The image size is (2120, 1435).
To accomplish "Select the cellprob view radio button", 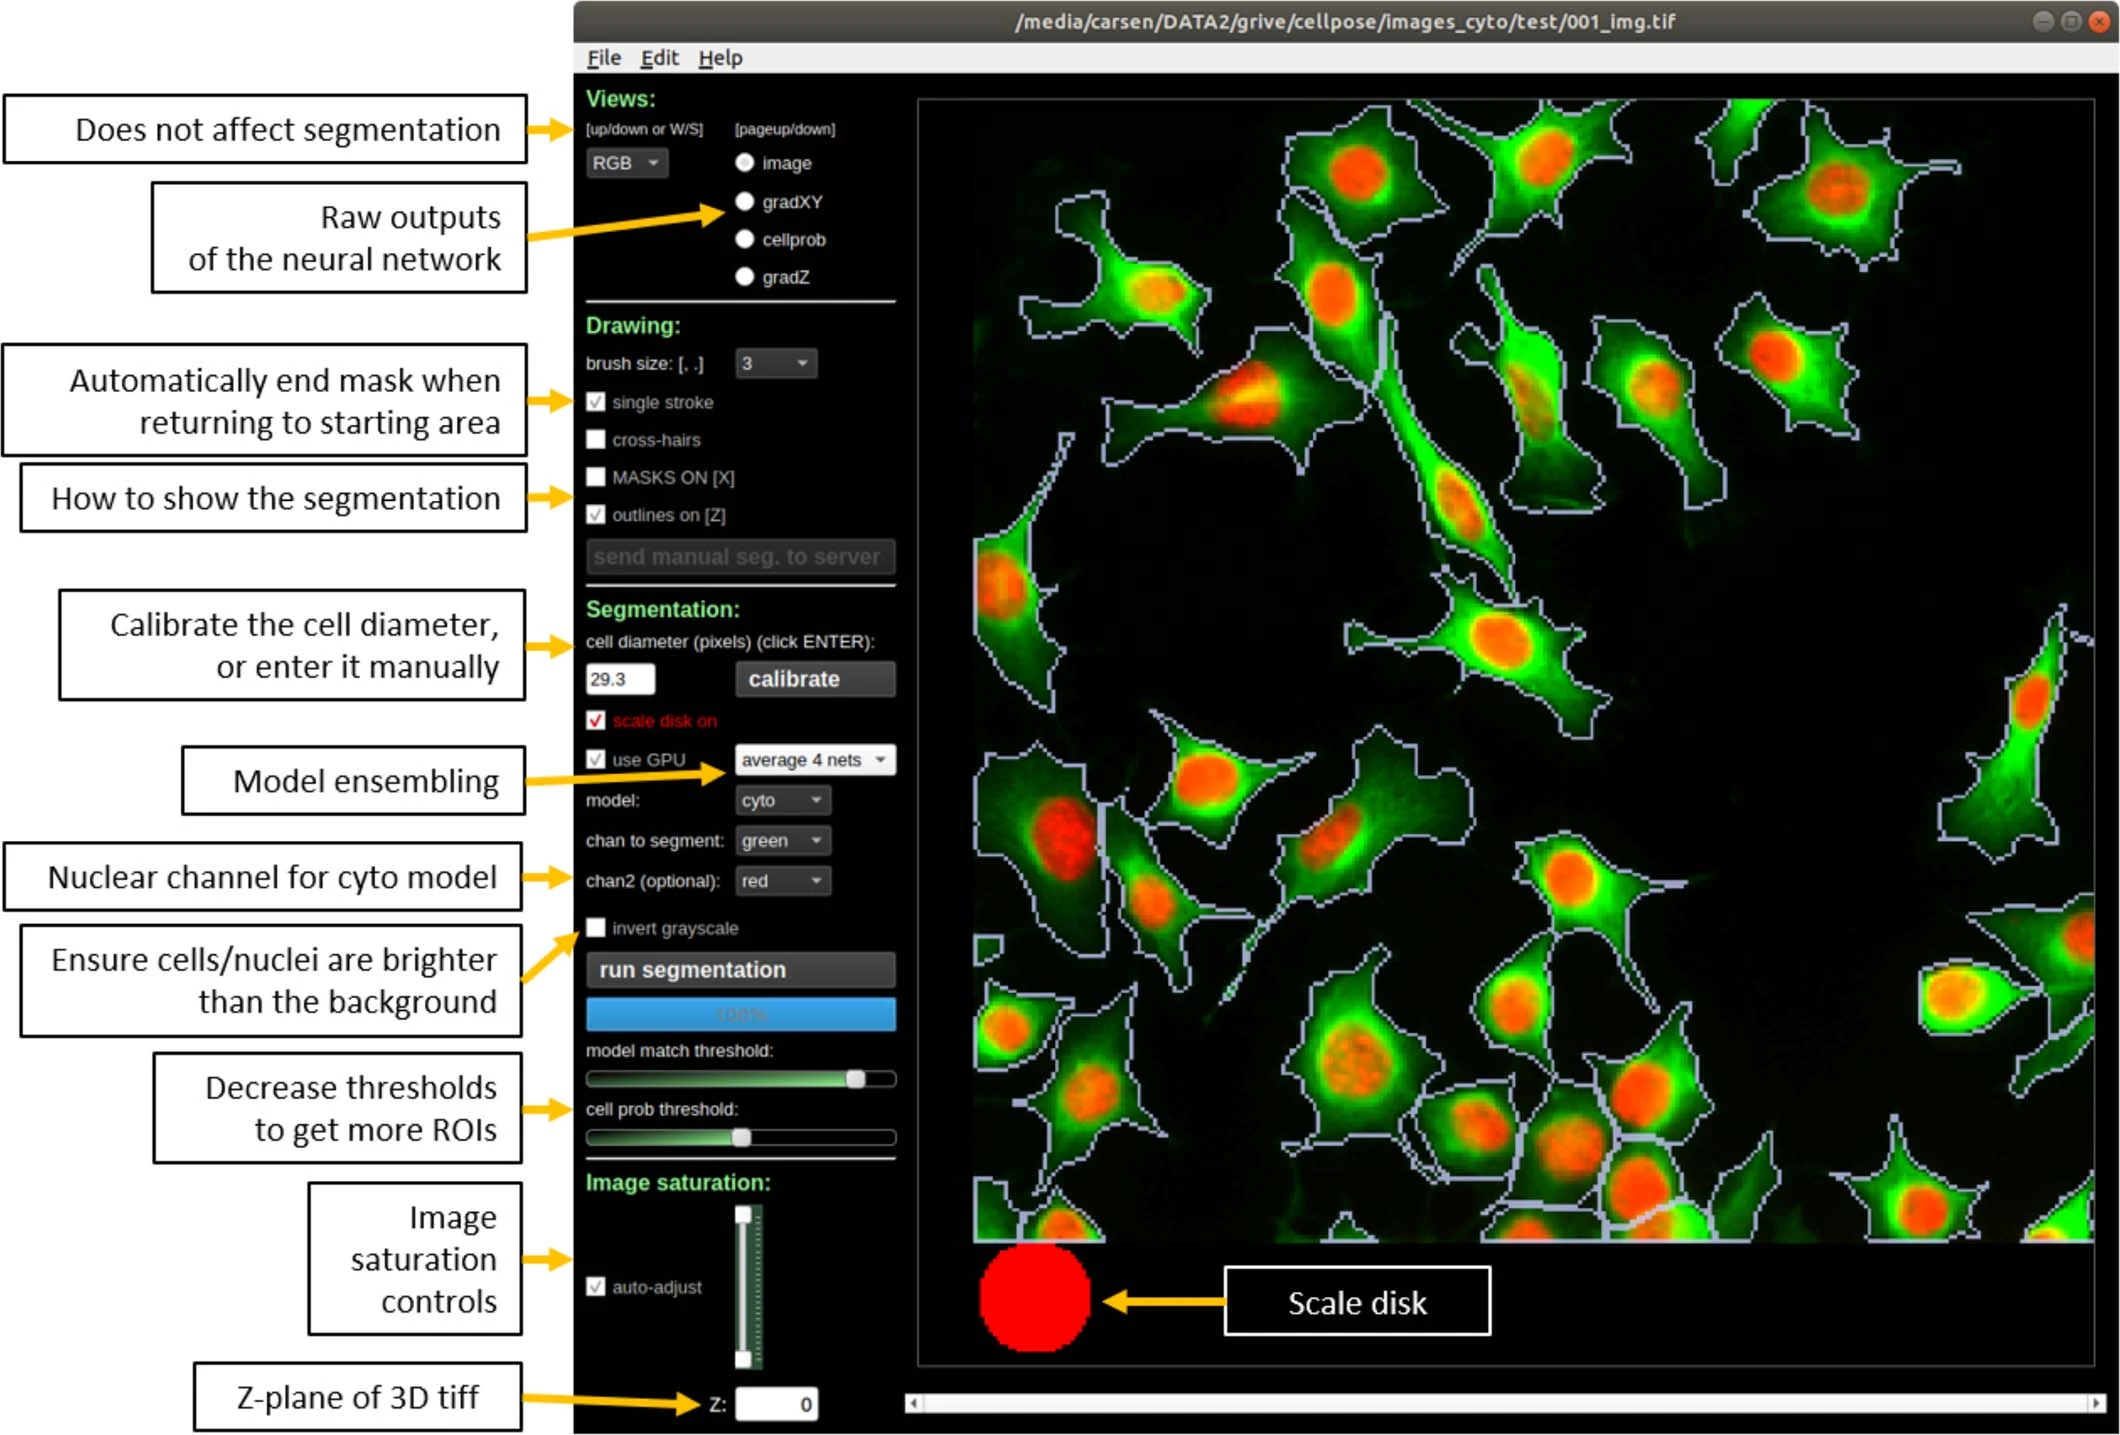I will coord(744,239).
